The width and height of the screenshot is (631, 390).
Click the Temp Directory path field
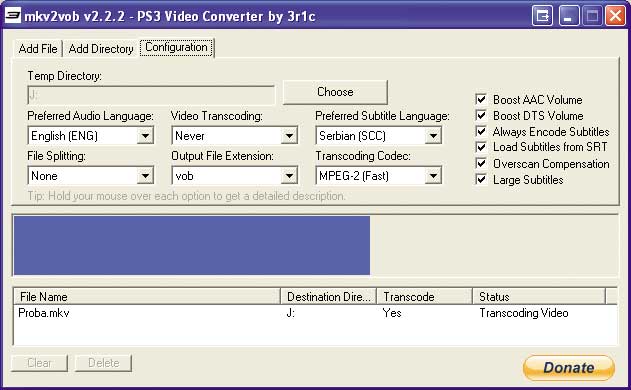151,95
